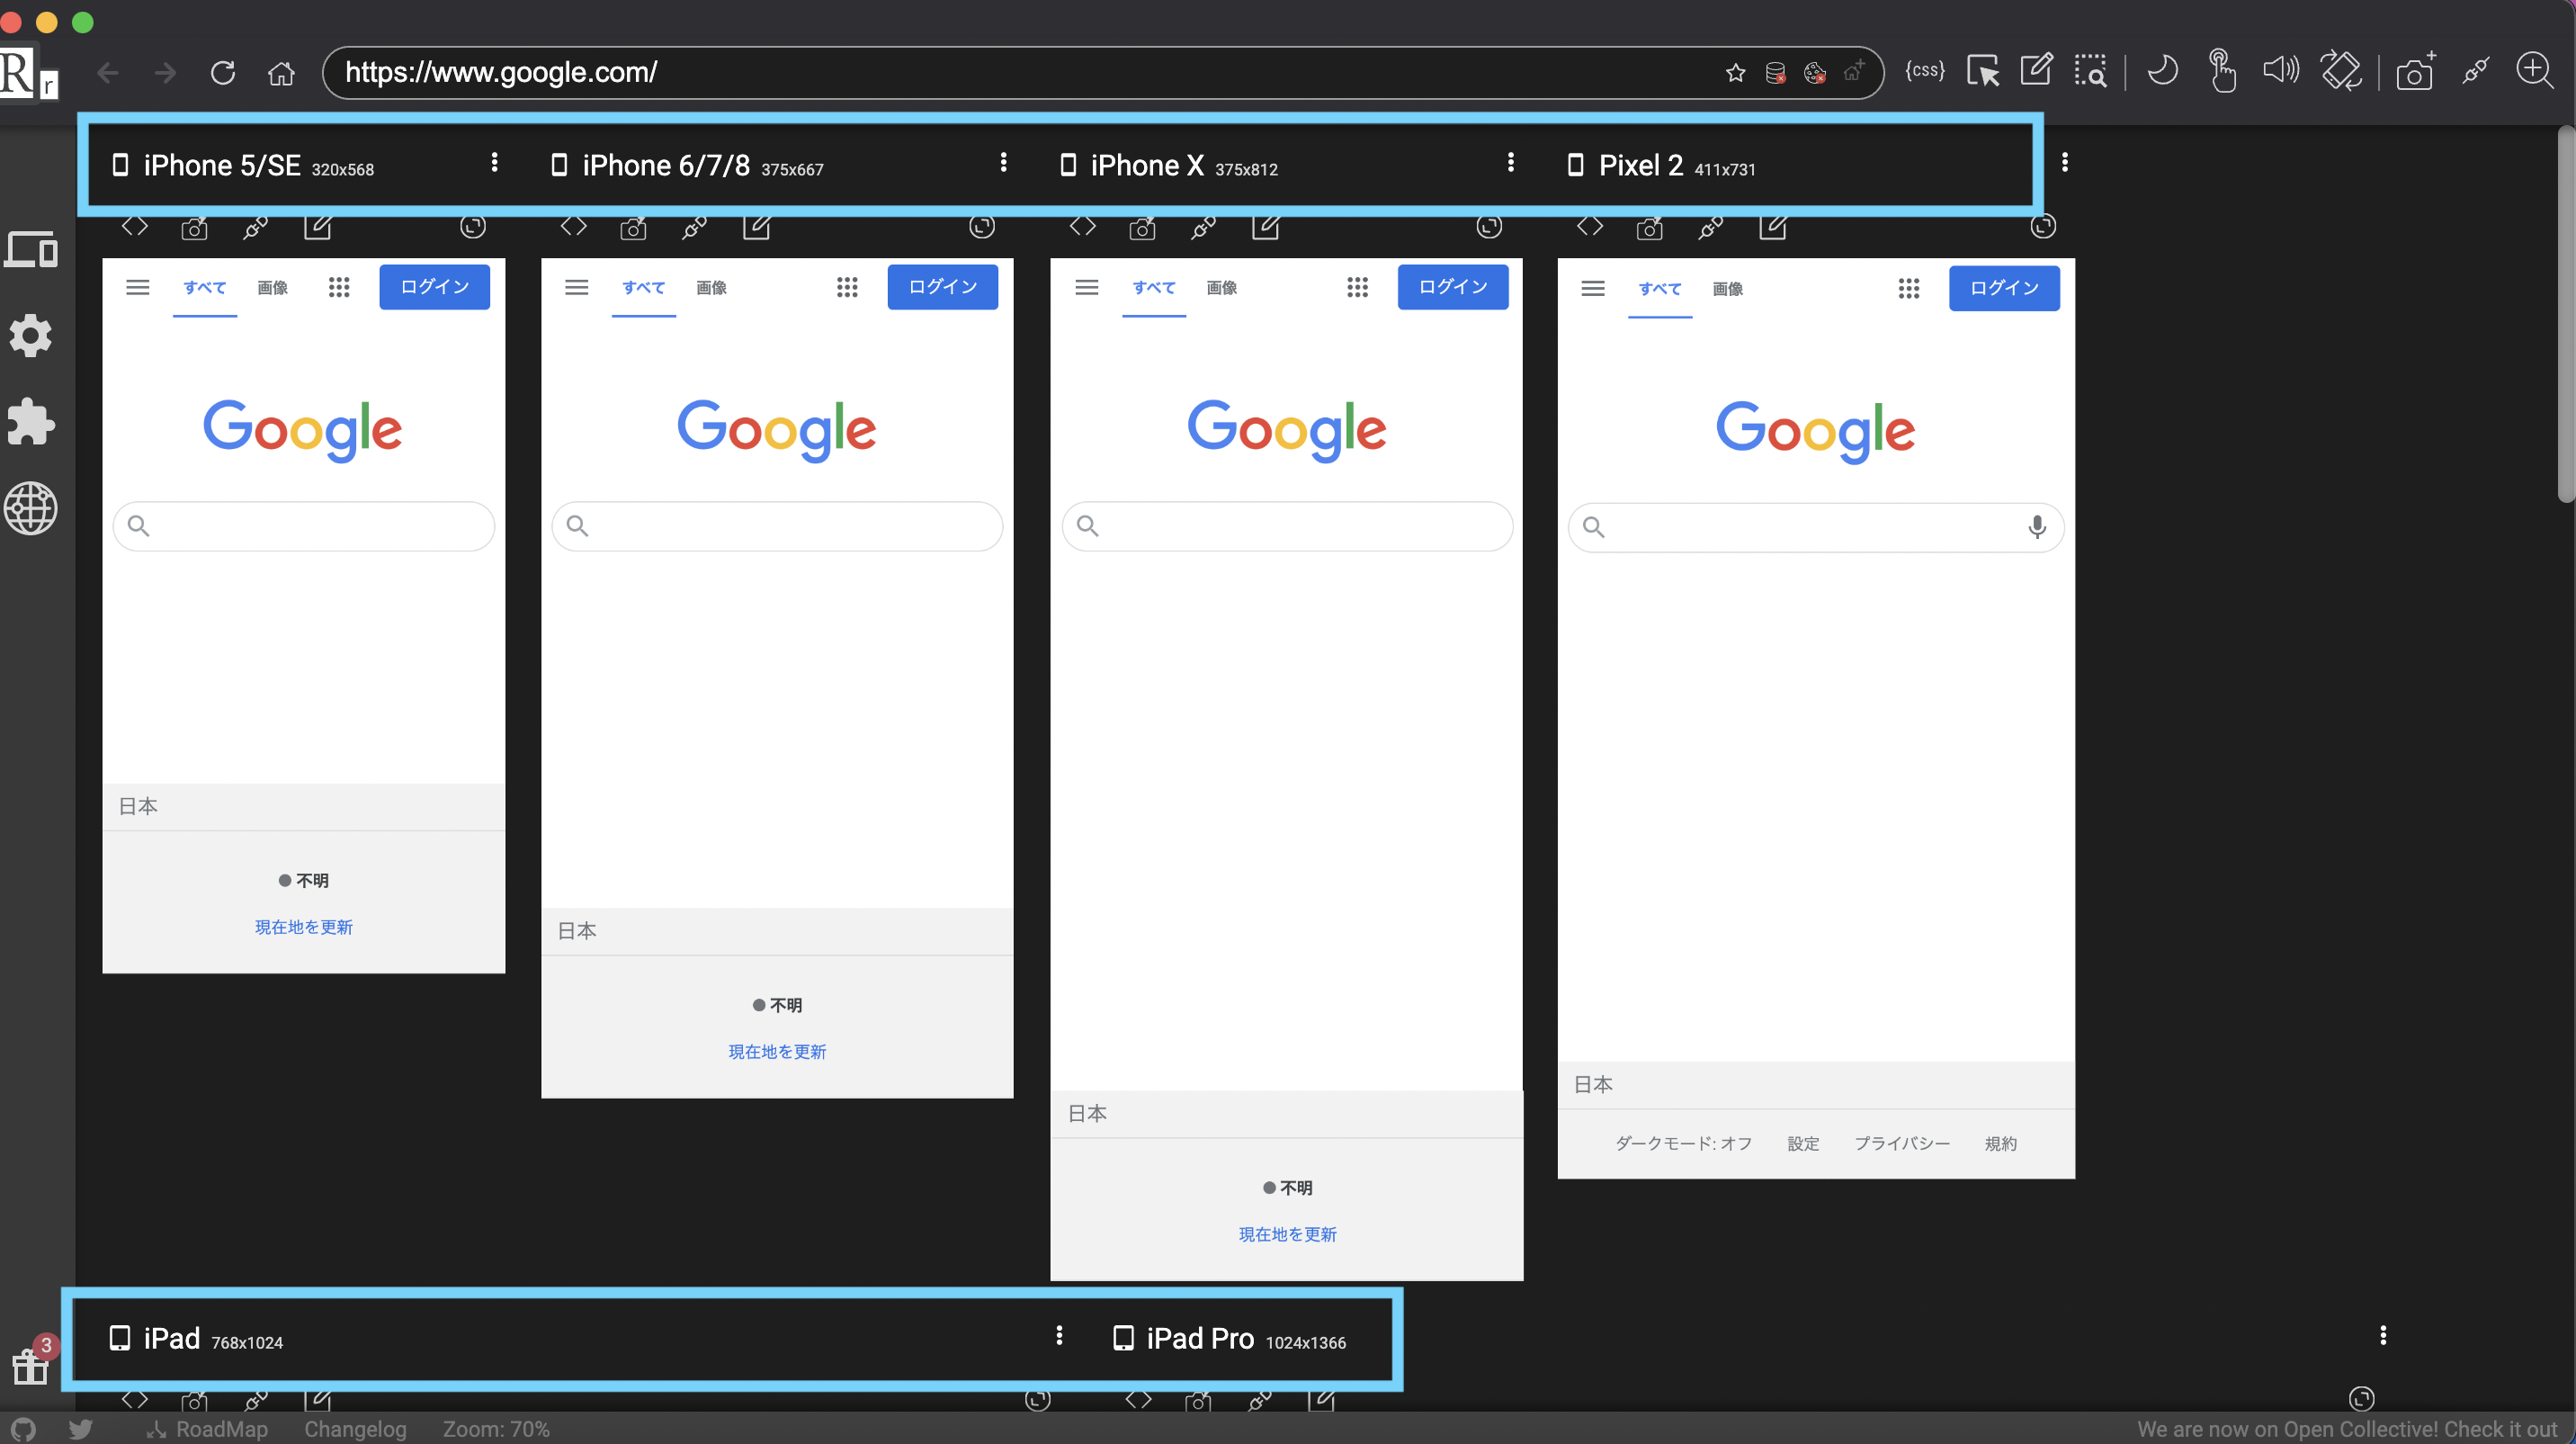The height and width of the screenshot is (1444, 2576).
Task: Open the Changelog link
Action: 355,1429
